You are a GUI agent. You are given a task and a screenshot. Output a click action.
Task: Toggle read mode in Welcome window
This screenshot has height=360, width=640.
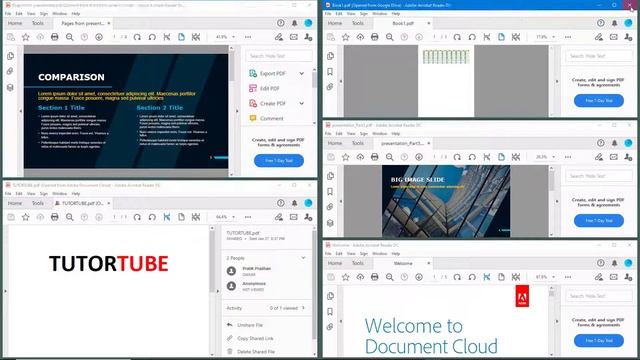point(516,277)
